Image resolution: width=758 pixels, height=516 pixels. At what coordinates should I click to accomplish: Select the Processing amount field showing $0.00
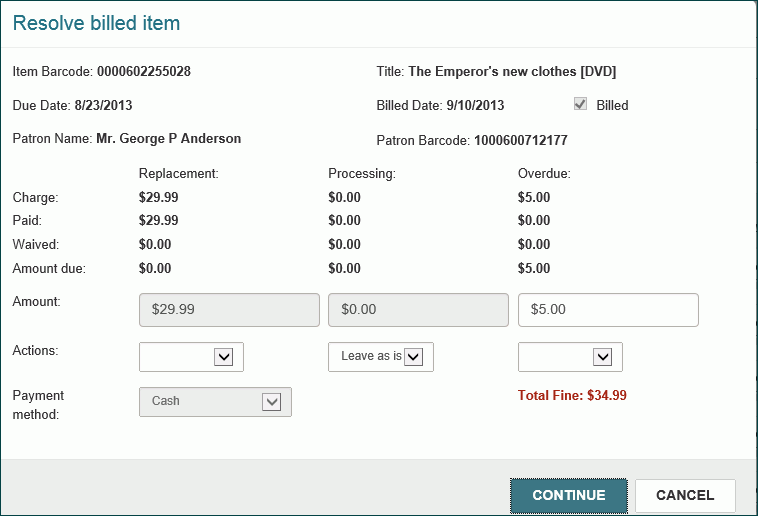coord(418,310)
